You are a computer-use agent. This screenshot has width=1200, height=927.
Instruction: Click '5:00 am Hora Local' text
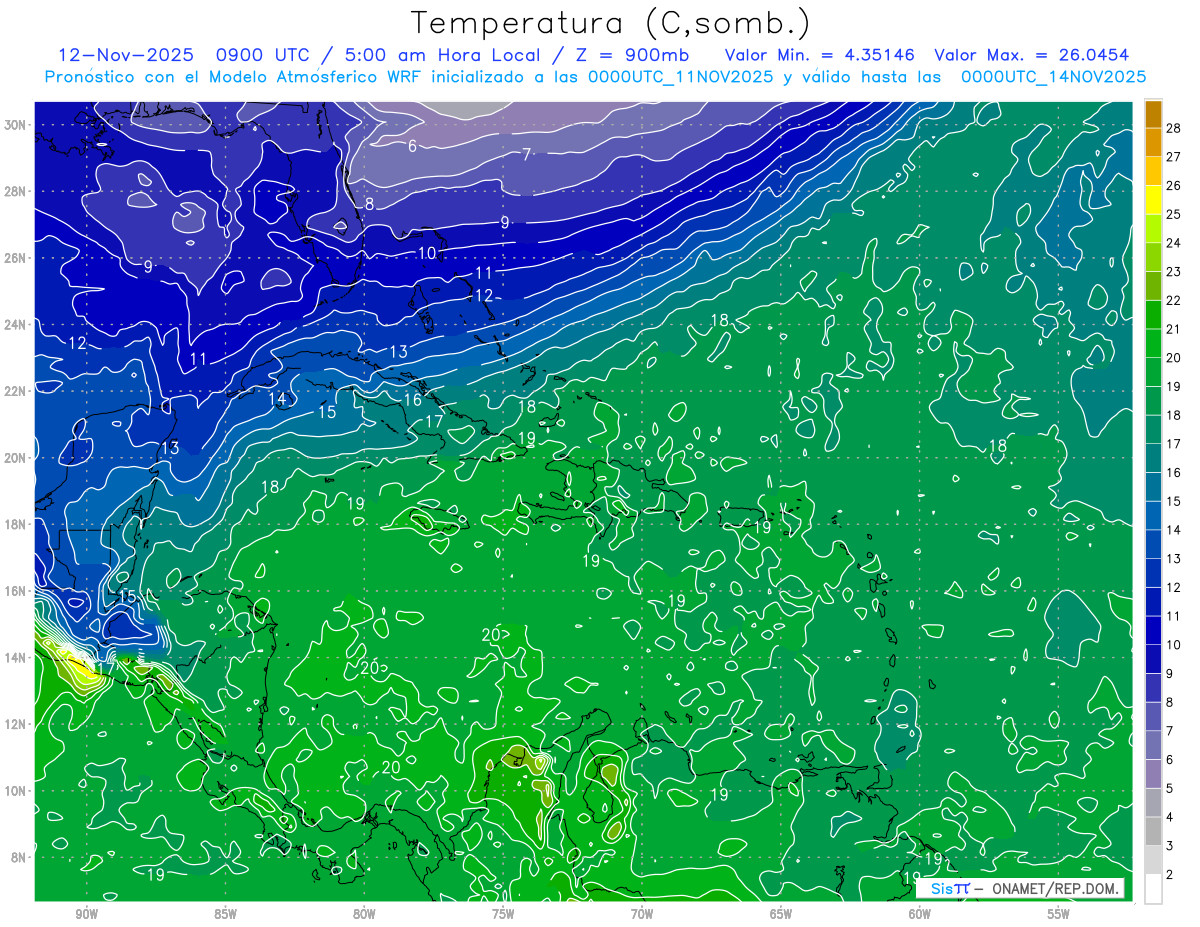[442, 56]
